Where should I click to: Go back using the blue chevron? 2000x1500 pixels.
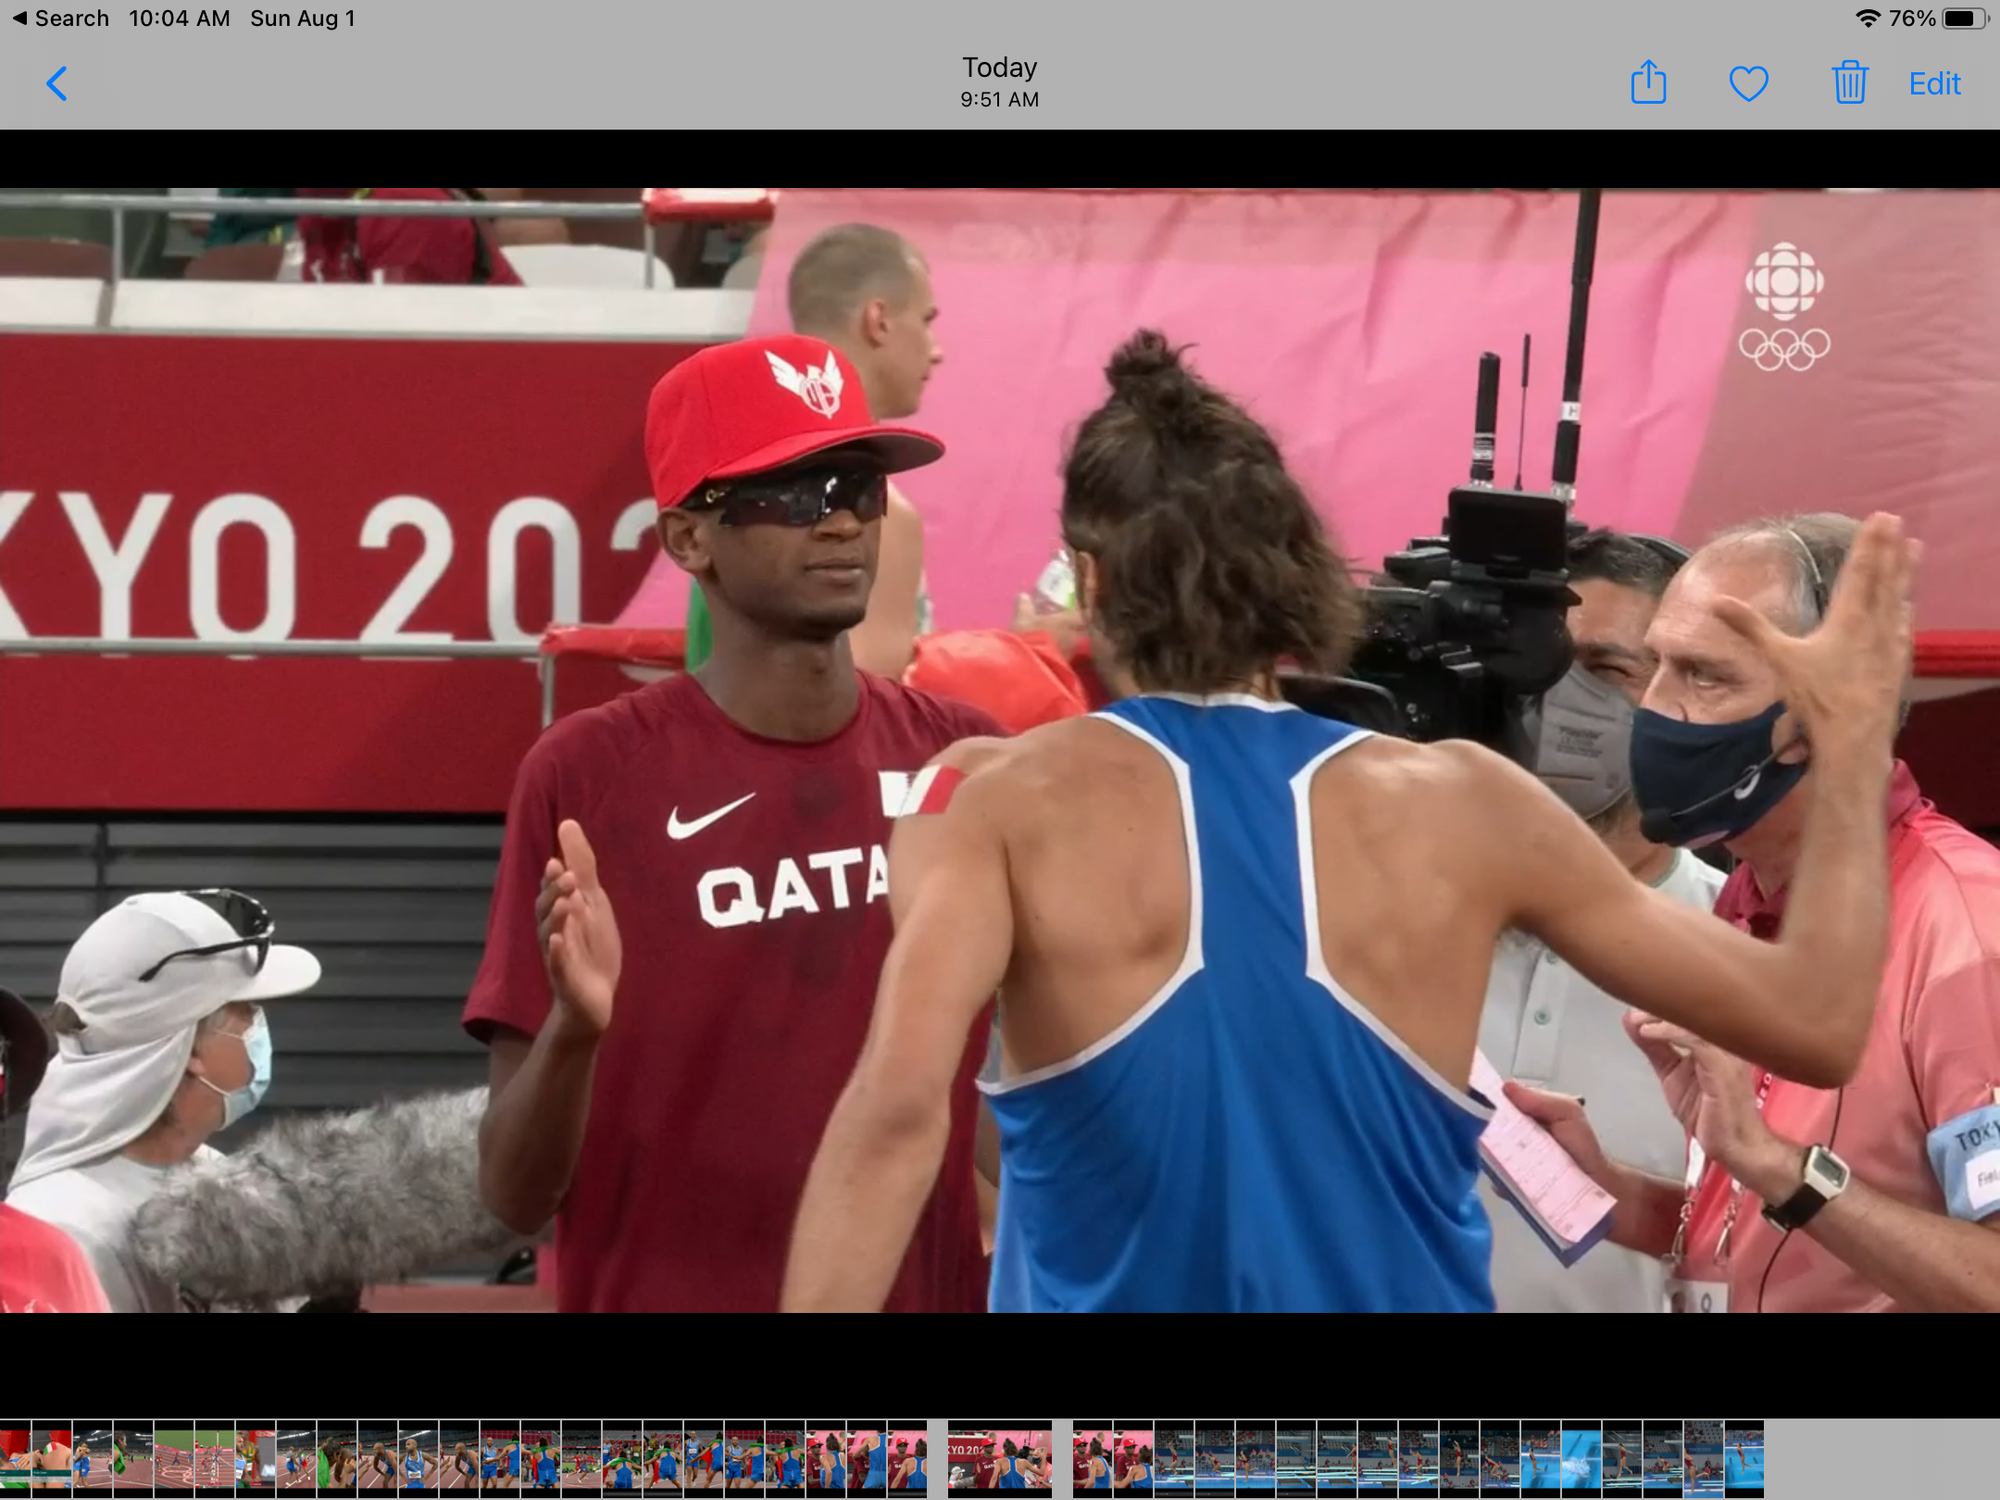57,84
